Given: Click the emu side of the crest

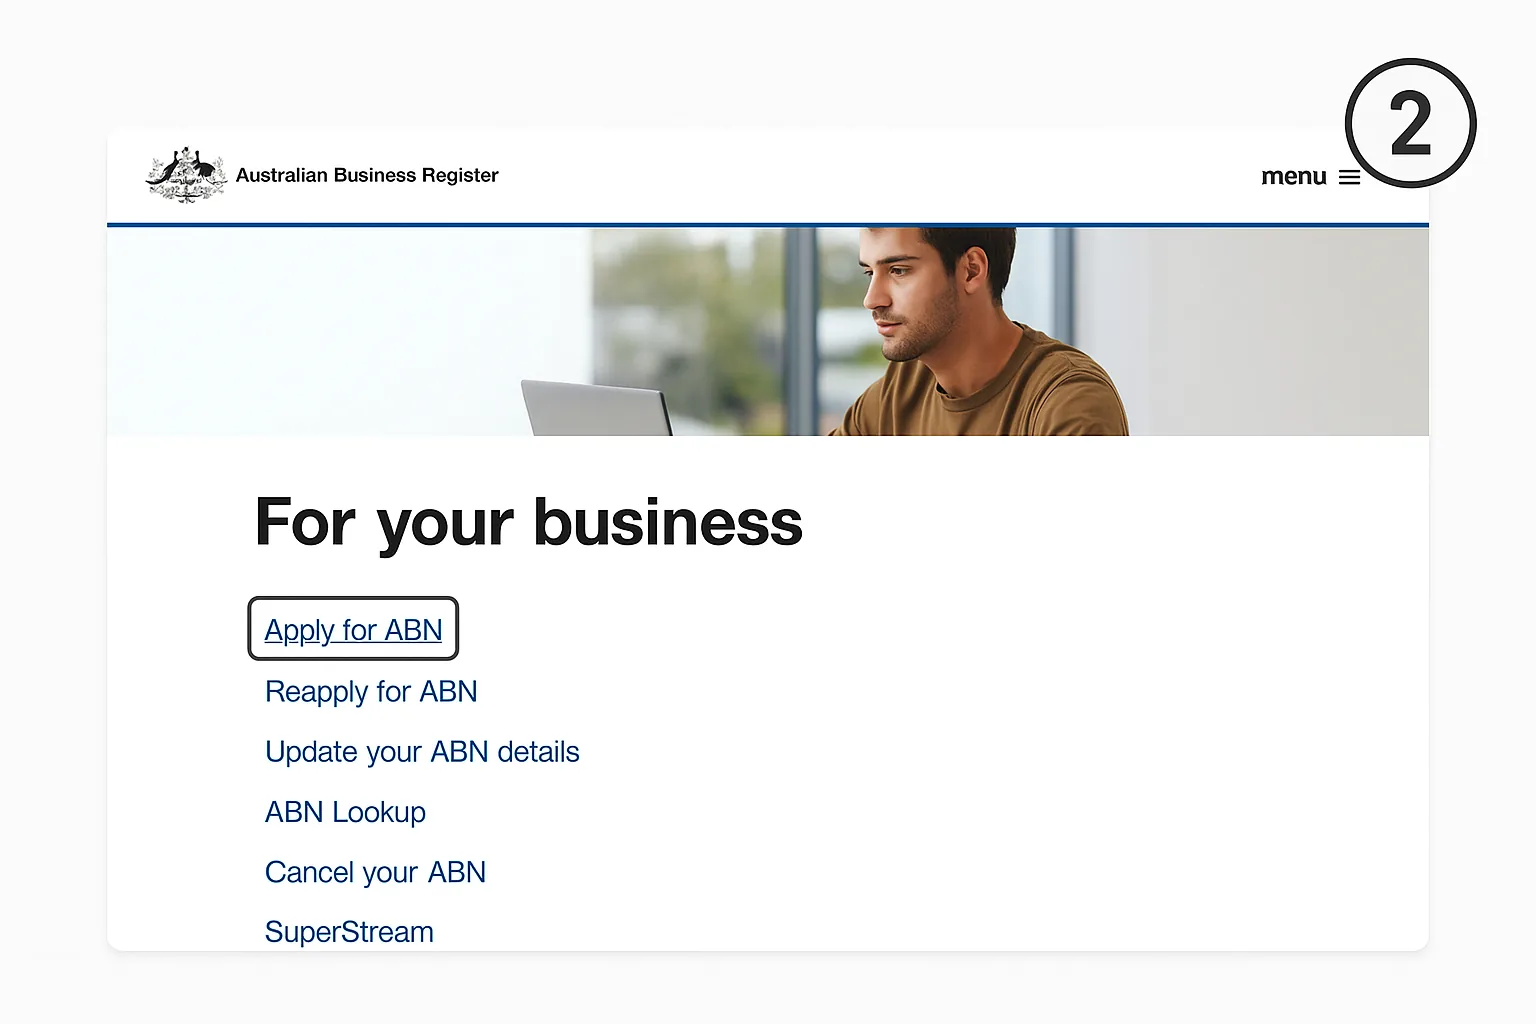Looking at the screenshot, I should [x=204, y=172].
